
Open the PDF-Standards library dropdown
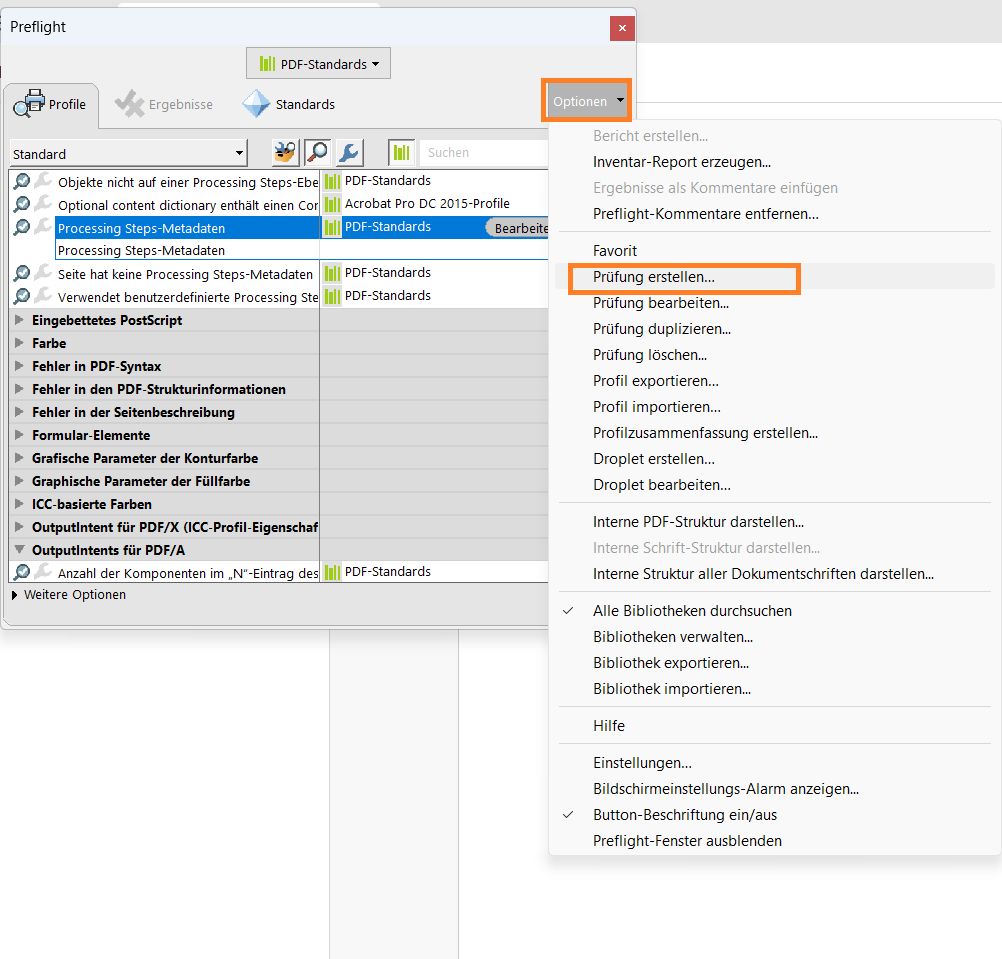[x=318, y=63]
